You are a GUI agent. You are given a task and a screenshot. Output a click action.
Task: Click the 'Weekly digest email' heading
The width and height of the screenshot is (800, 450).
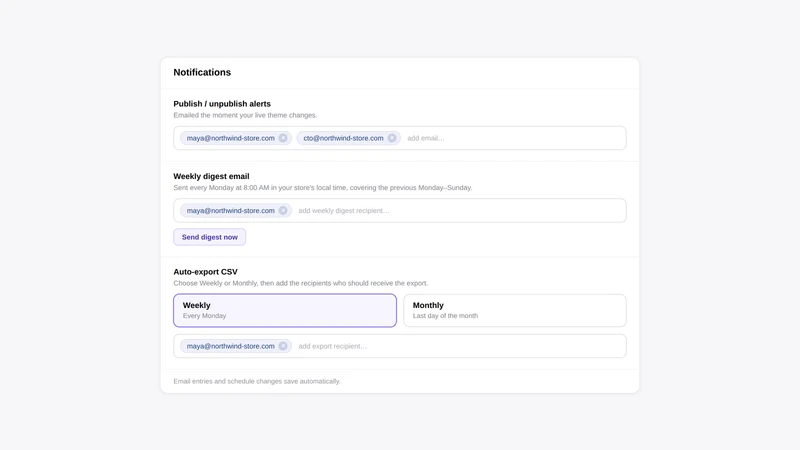(x=211, y=176)
